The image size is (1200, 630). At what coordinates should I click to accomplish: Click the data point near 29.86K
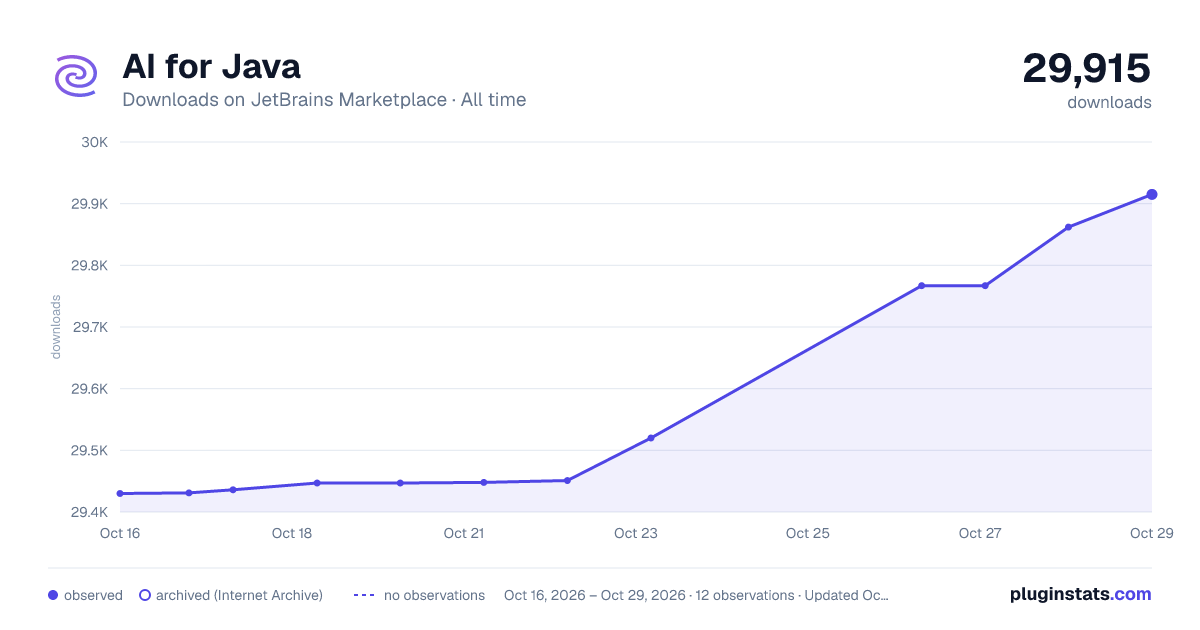pyautogui.click(x=1068, y=227)
